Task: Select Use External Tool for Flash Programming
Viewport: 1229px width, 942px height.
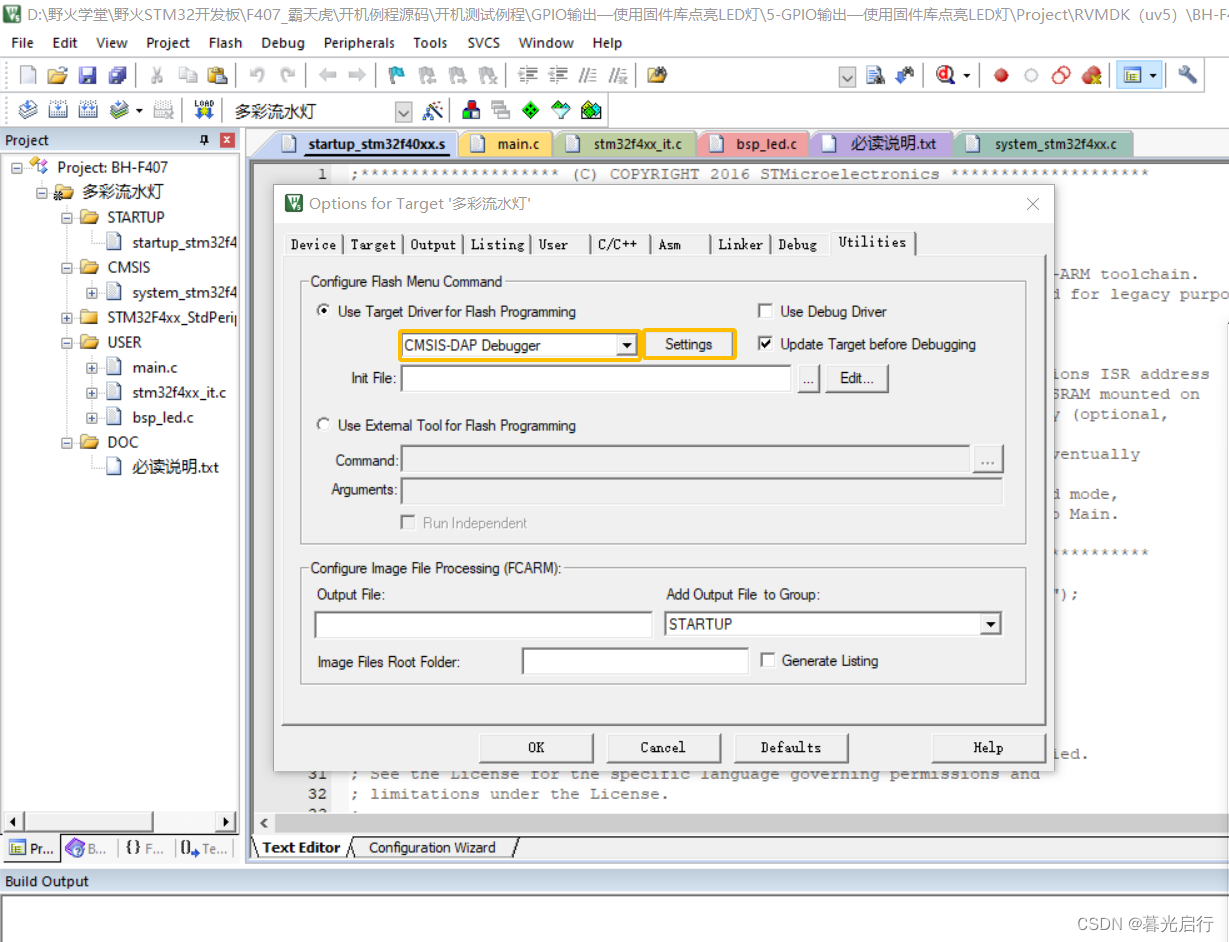Action: pyautogui.click(x=323, y=425)
